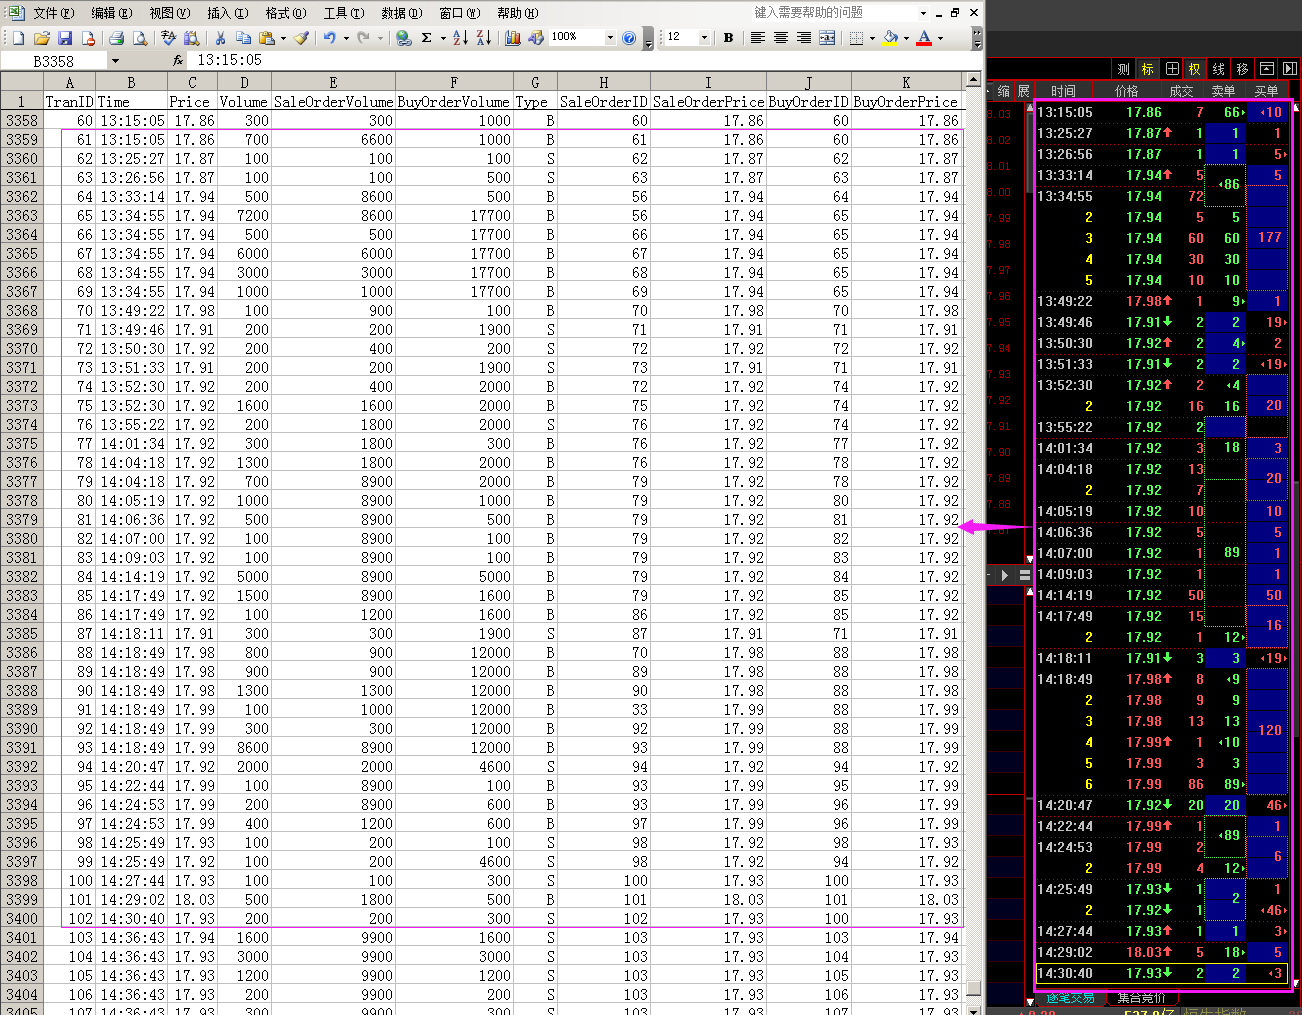This screenshot has height=1015, width=1302.
Task: Click the Print Preview button
Action: (139, 36)
